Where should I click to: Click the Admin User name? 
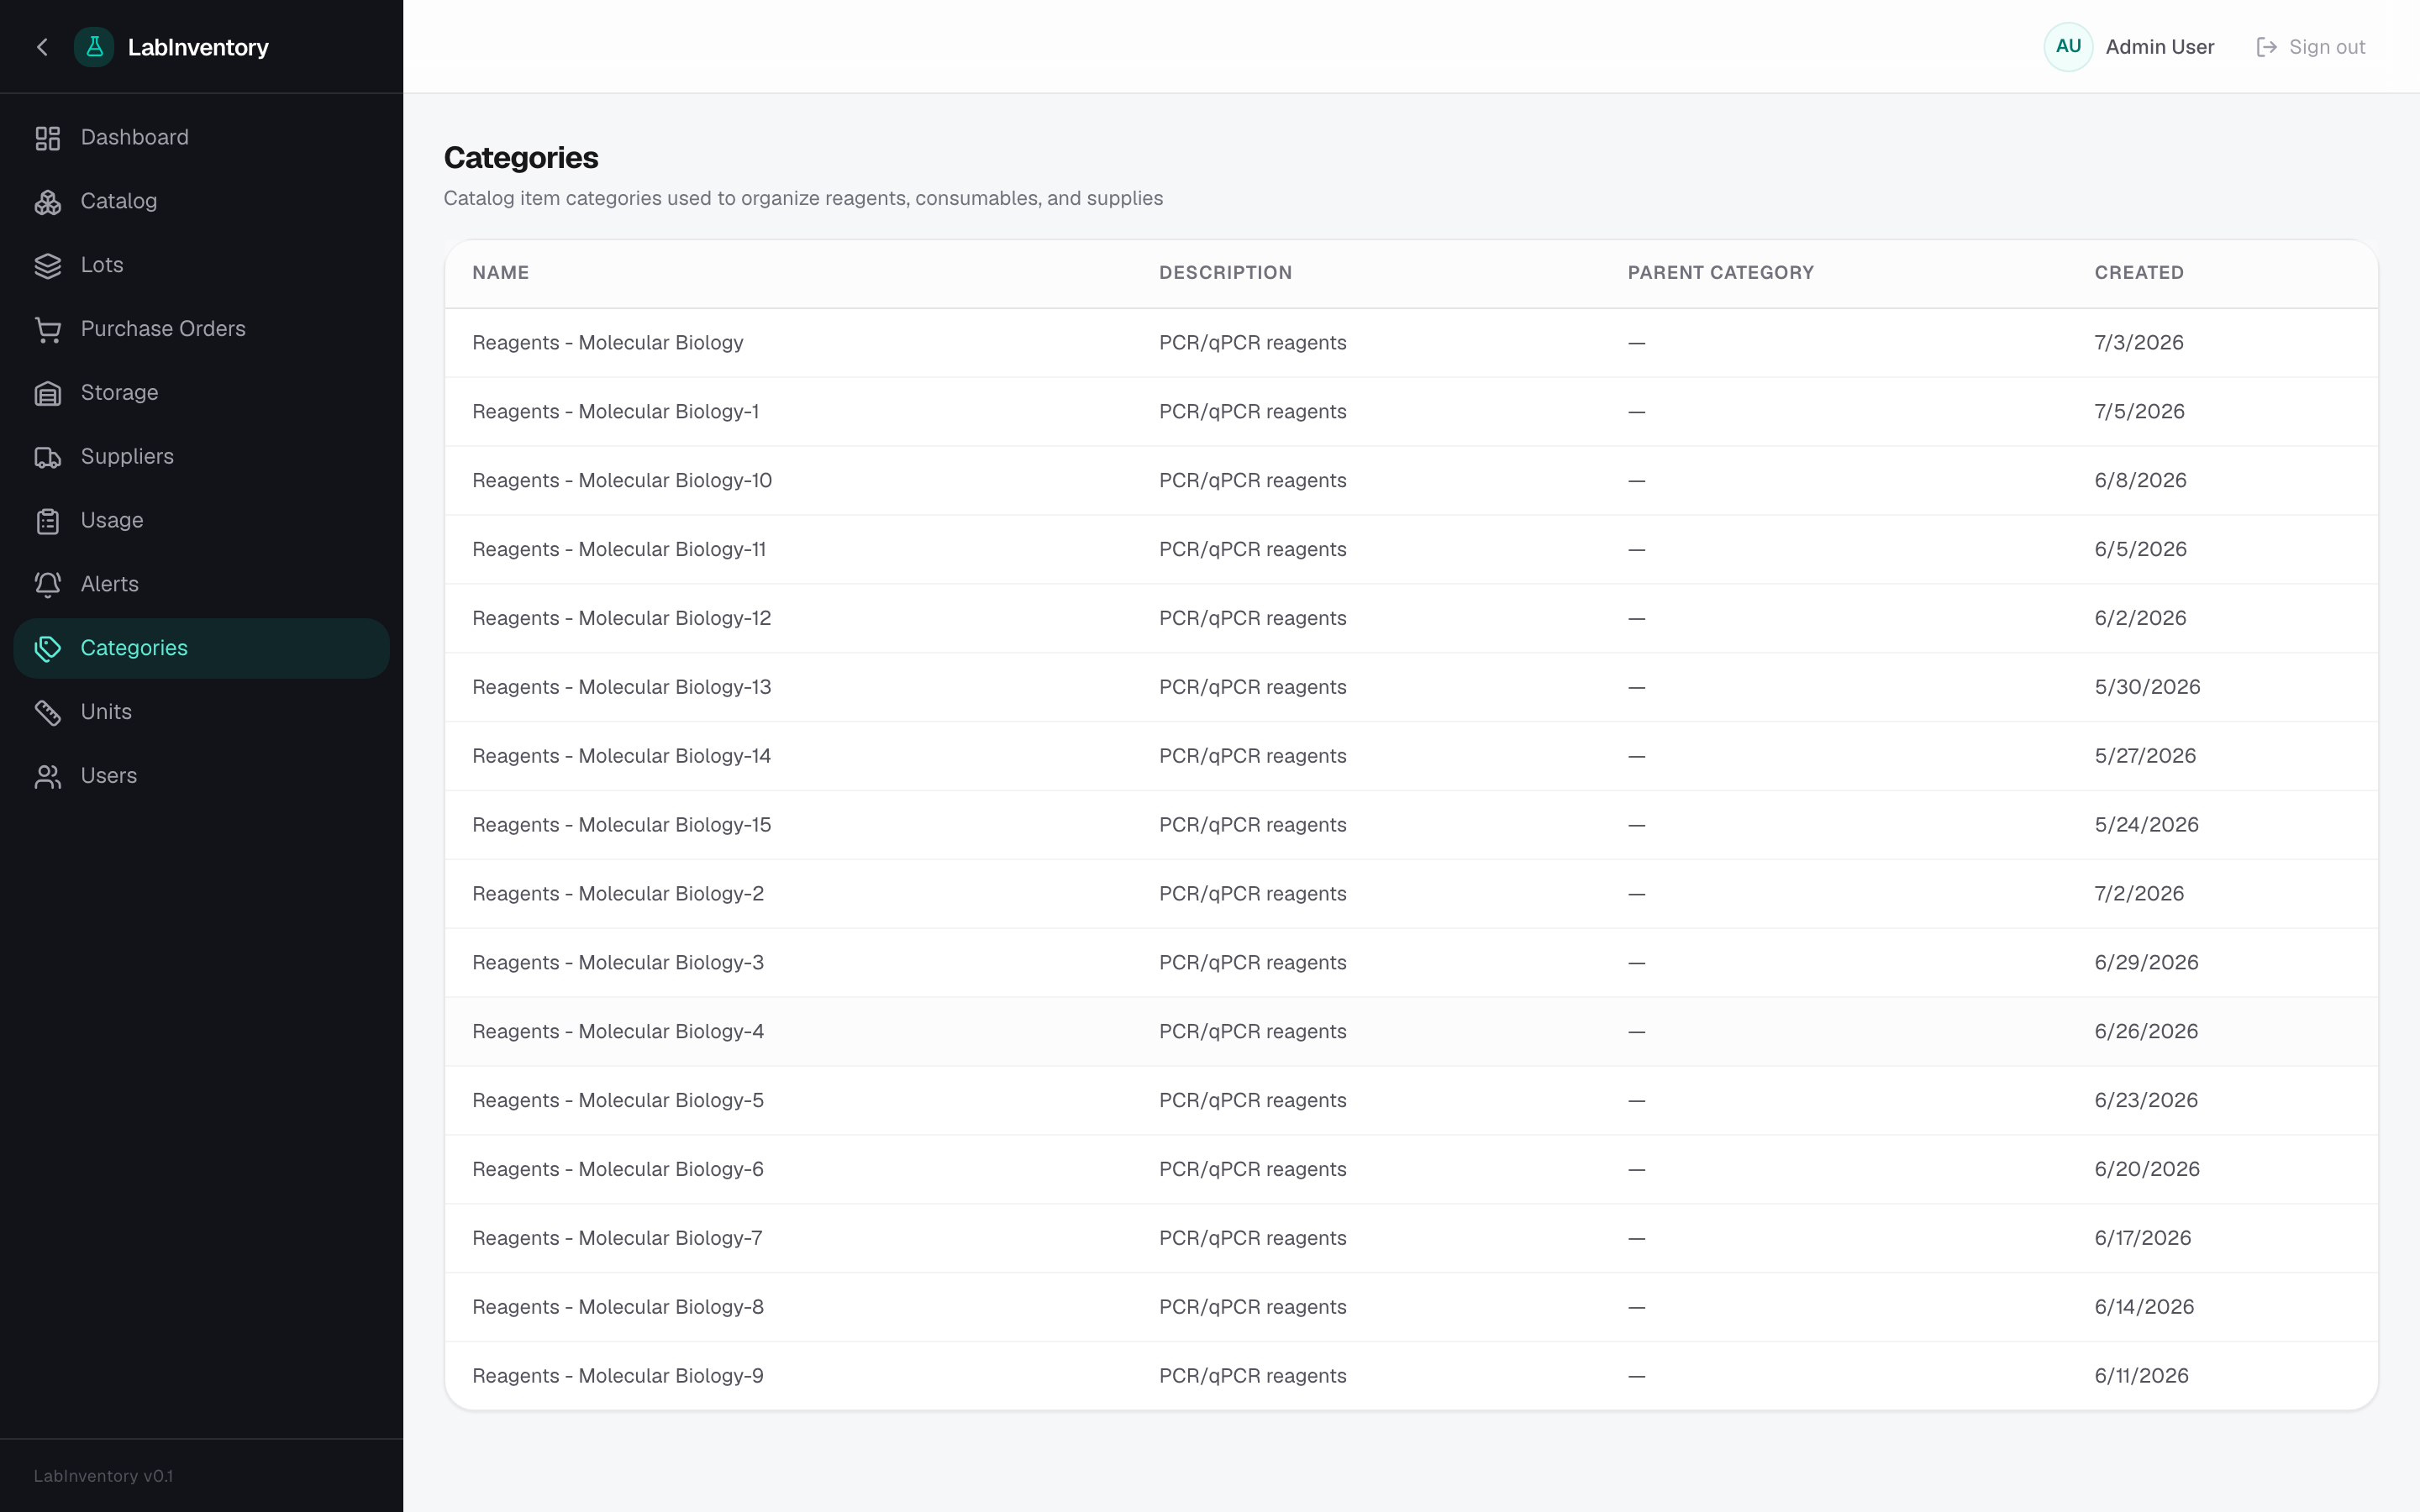(x=2159, y=47)
